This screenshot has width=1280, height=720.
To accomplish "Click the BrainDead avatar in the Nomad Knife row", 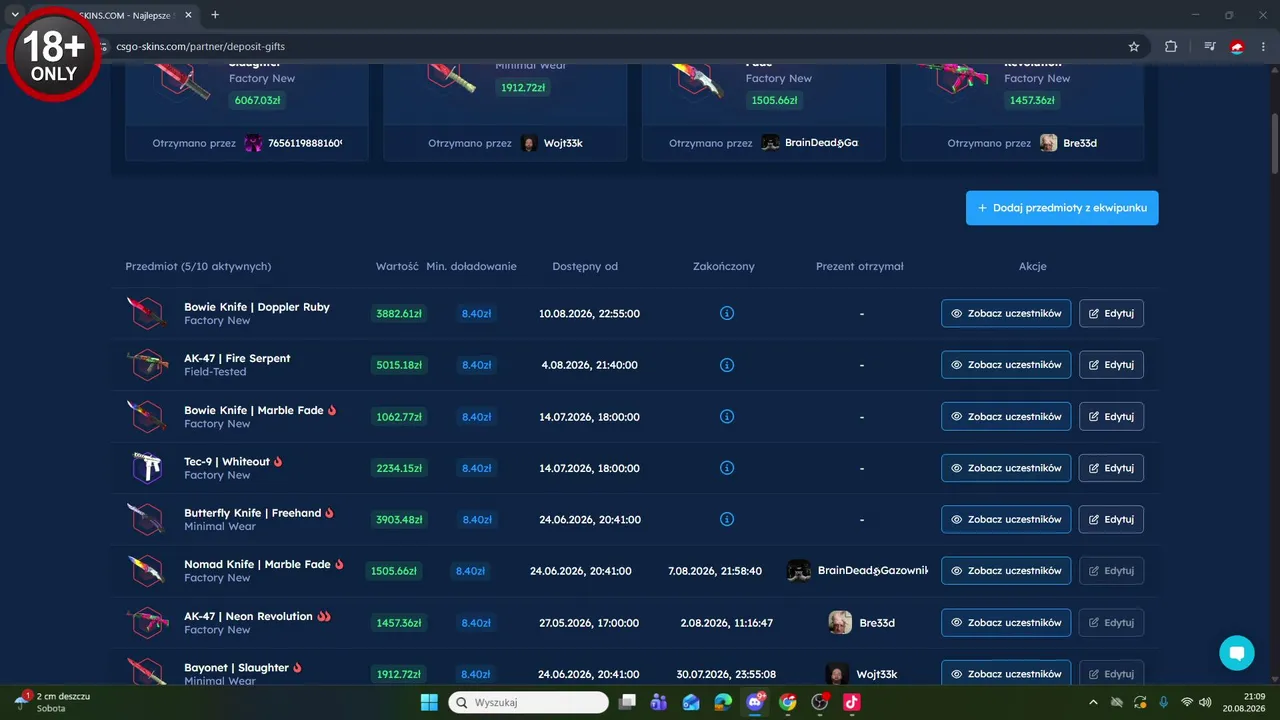I will (x=799, y=571).
